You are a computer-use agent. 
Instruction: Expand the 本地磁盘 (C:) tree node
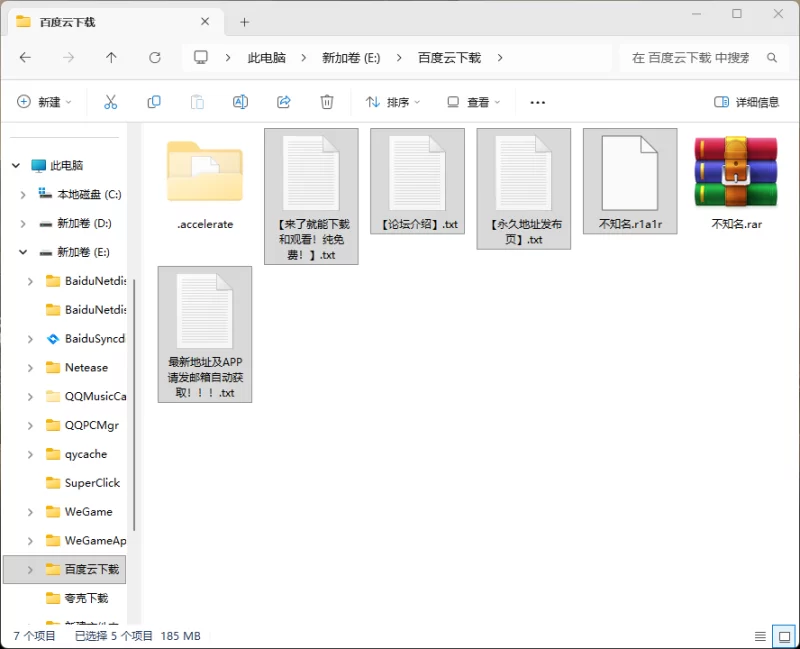(x=22, y=194)
